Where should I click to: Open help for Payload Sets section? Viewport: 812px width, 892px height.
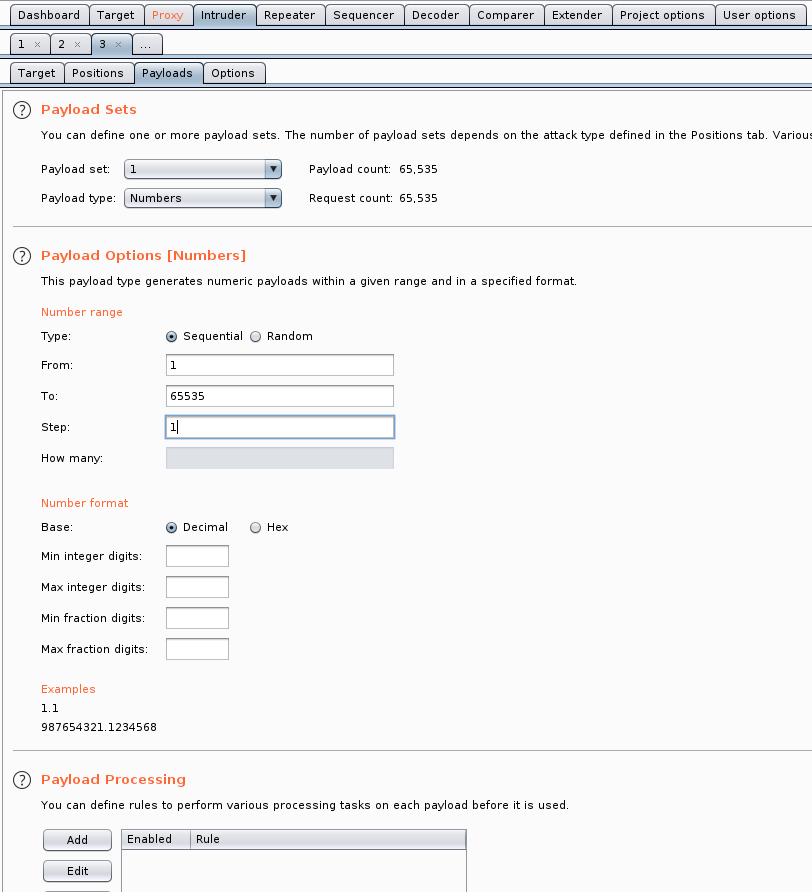click(x=22, y=110)
